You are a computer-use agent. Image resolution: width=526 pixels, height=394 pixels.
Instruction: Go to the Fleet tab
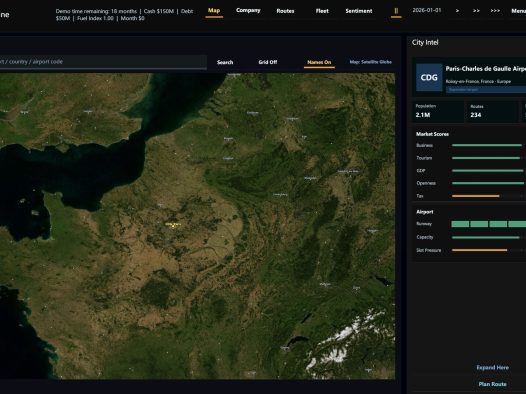click(x=322, y=11)
